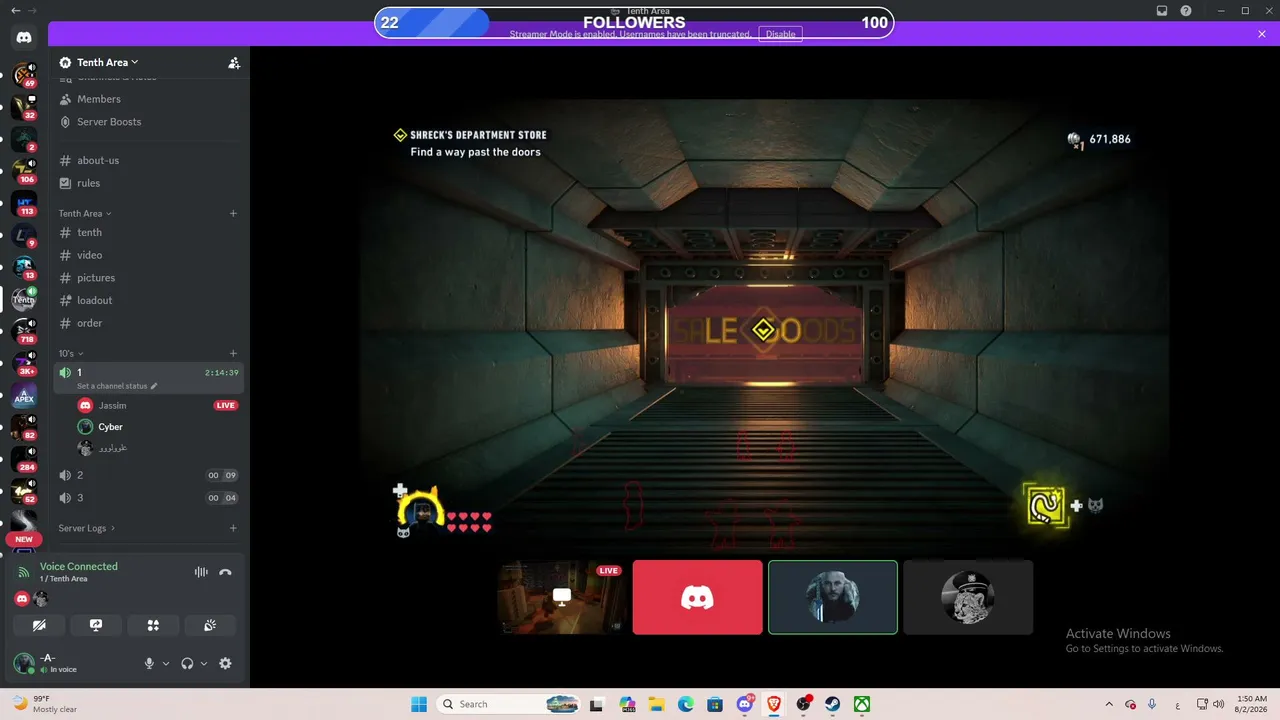Go to the loadout text channel
This screenshot has height=720, width=1280.
click(x=148, y=300)
